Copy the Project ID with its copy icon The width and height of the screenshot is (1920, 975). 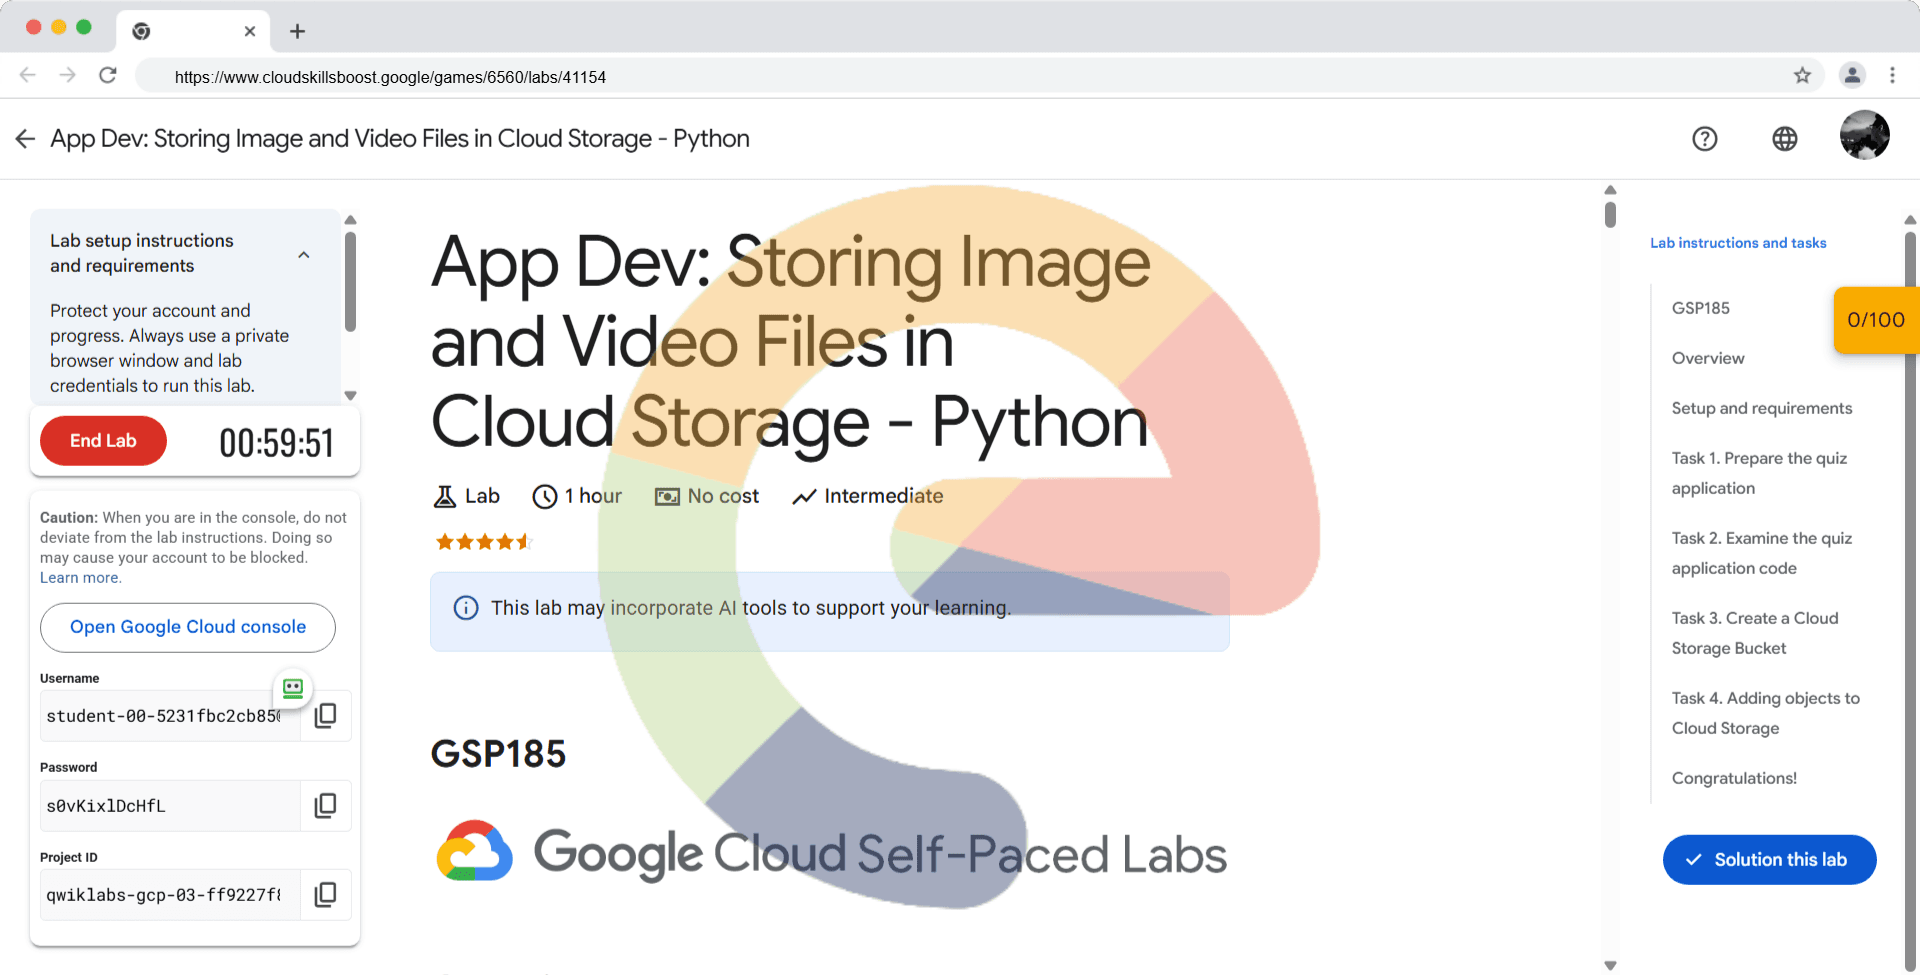326,895
